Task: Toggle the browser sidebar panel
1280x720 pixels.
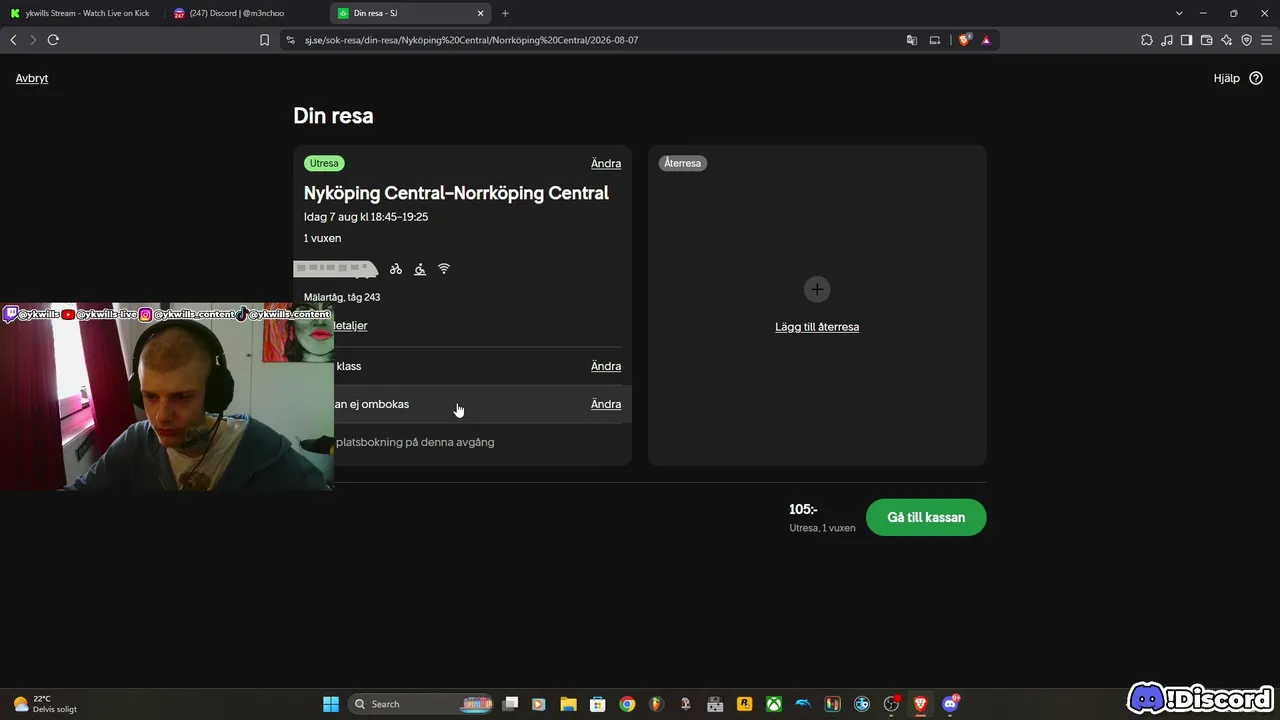Action: (x=1186, y=40)
